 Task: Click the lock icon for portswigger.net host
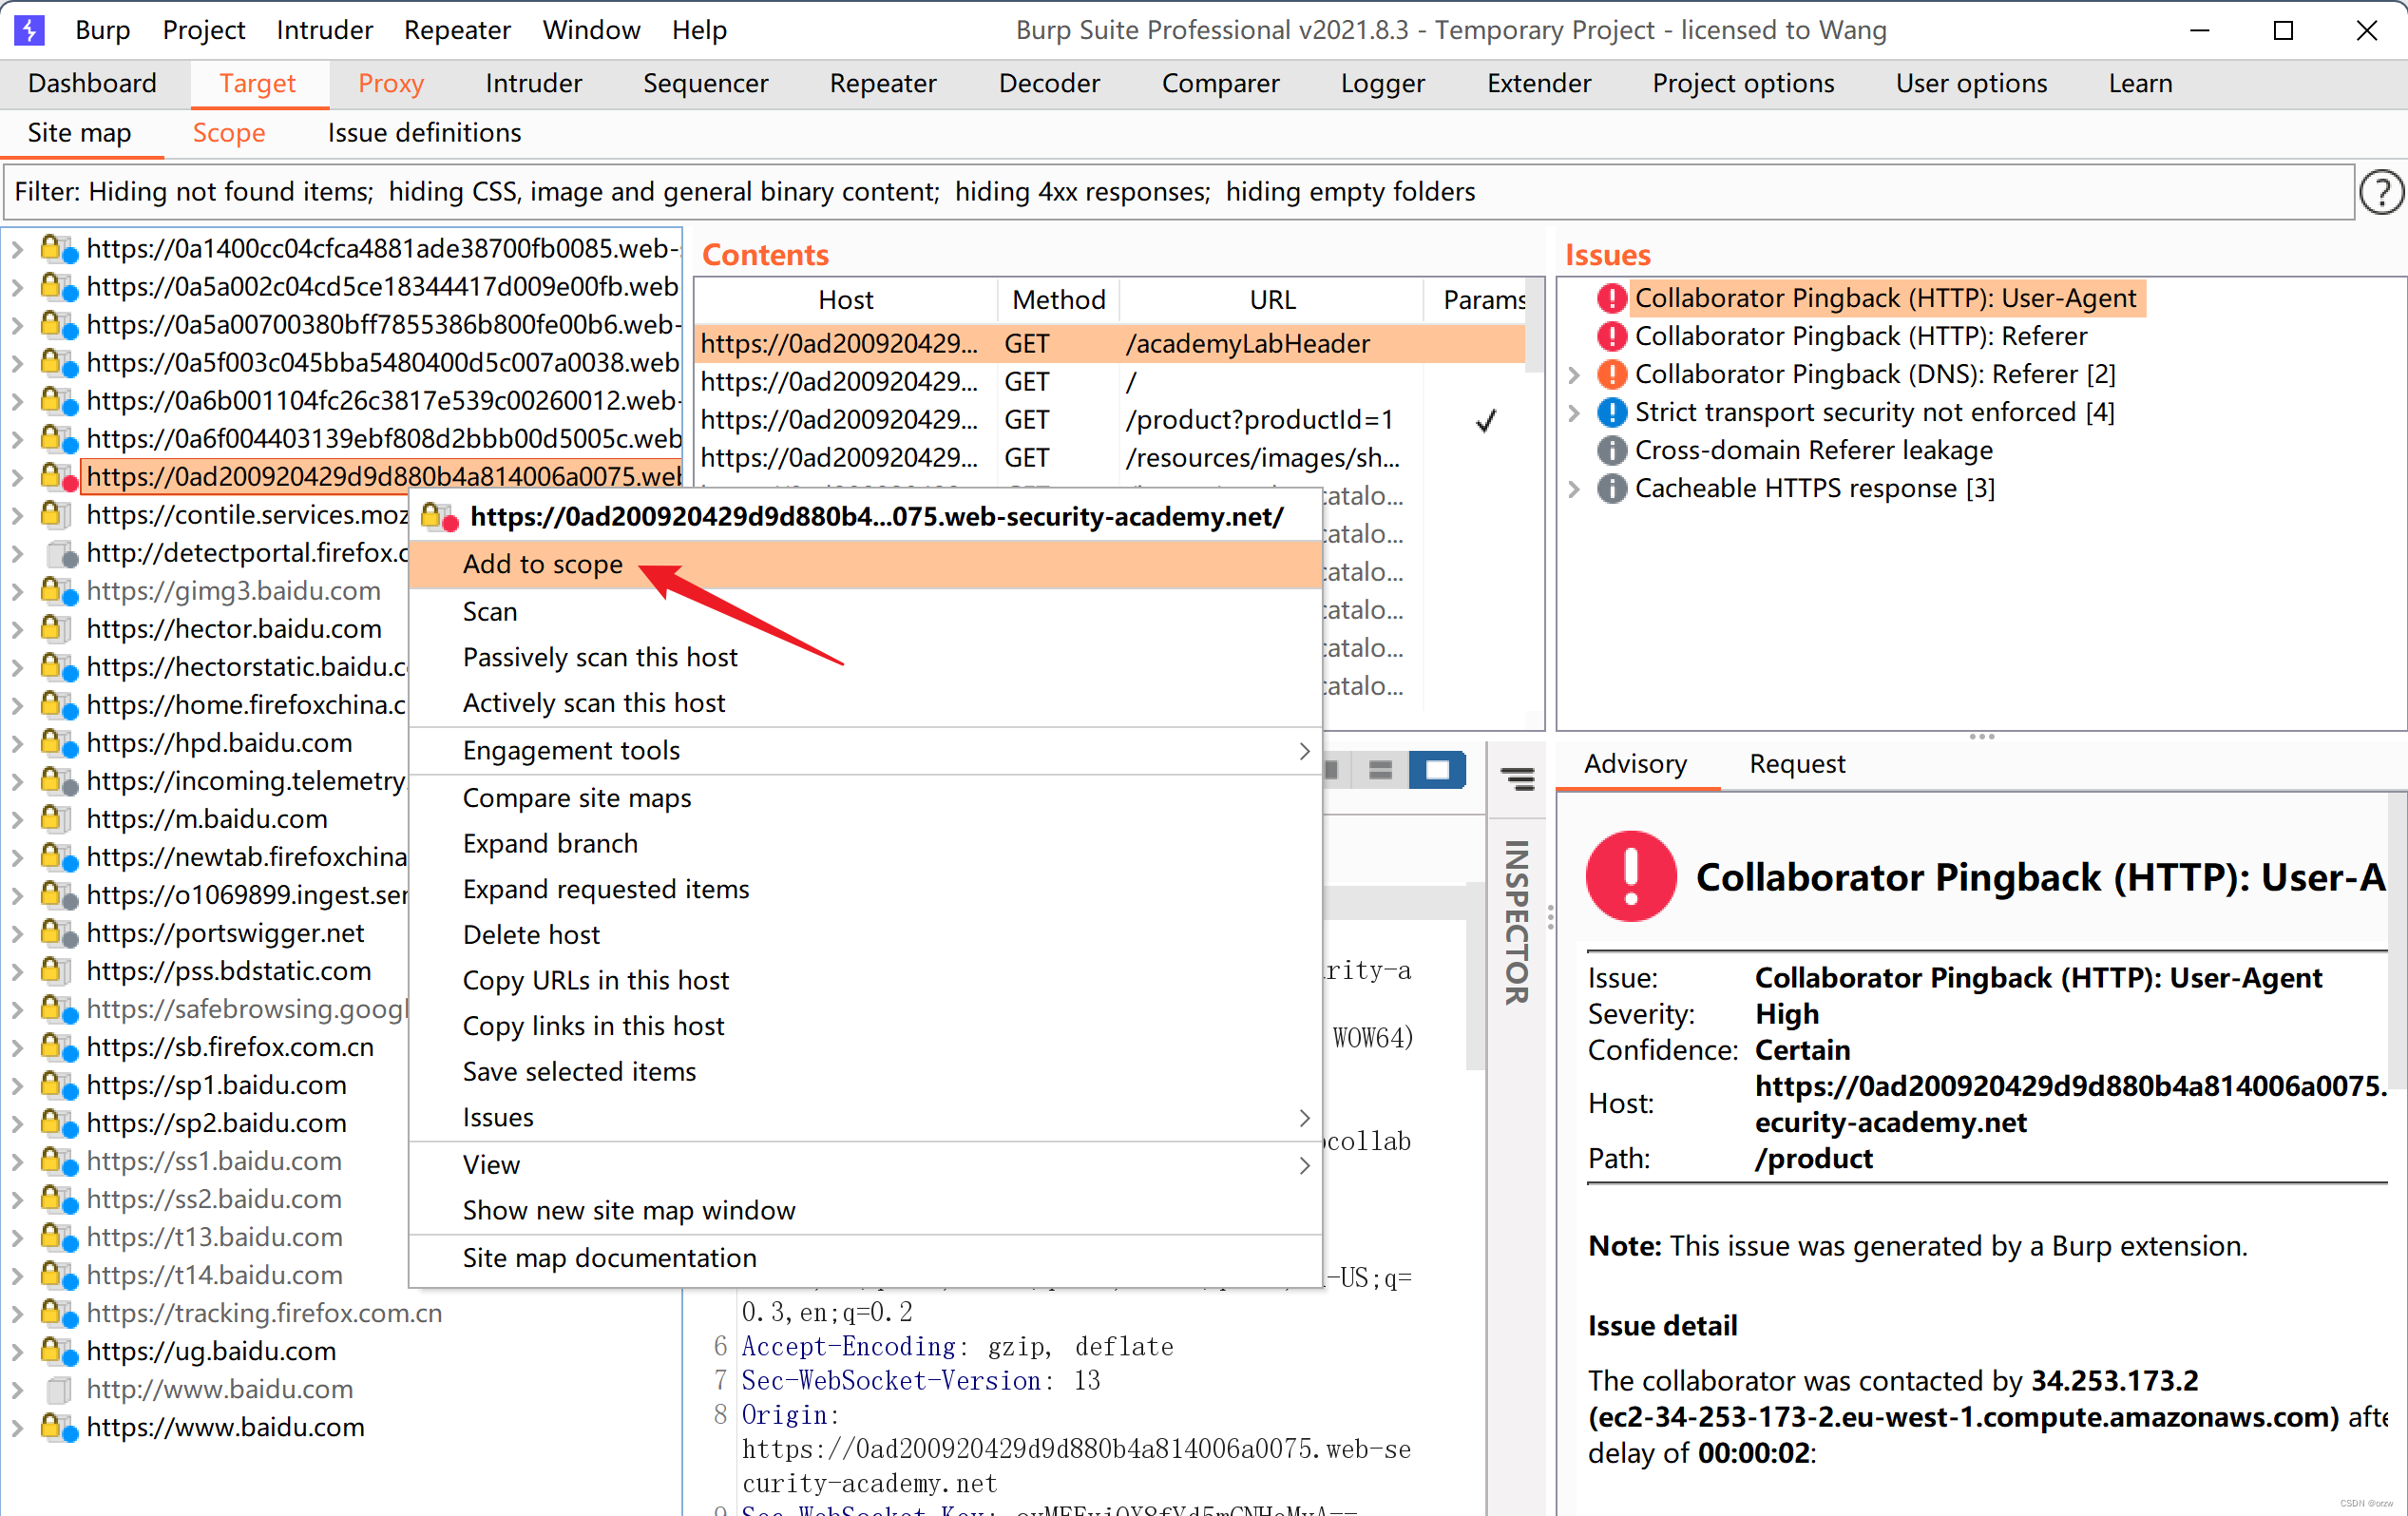pos(56,933)
